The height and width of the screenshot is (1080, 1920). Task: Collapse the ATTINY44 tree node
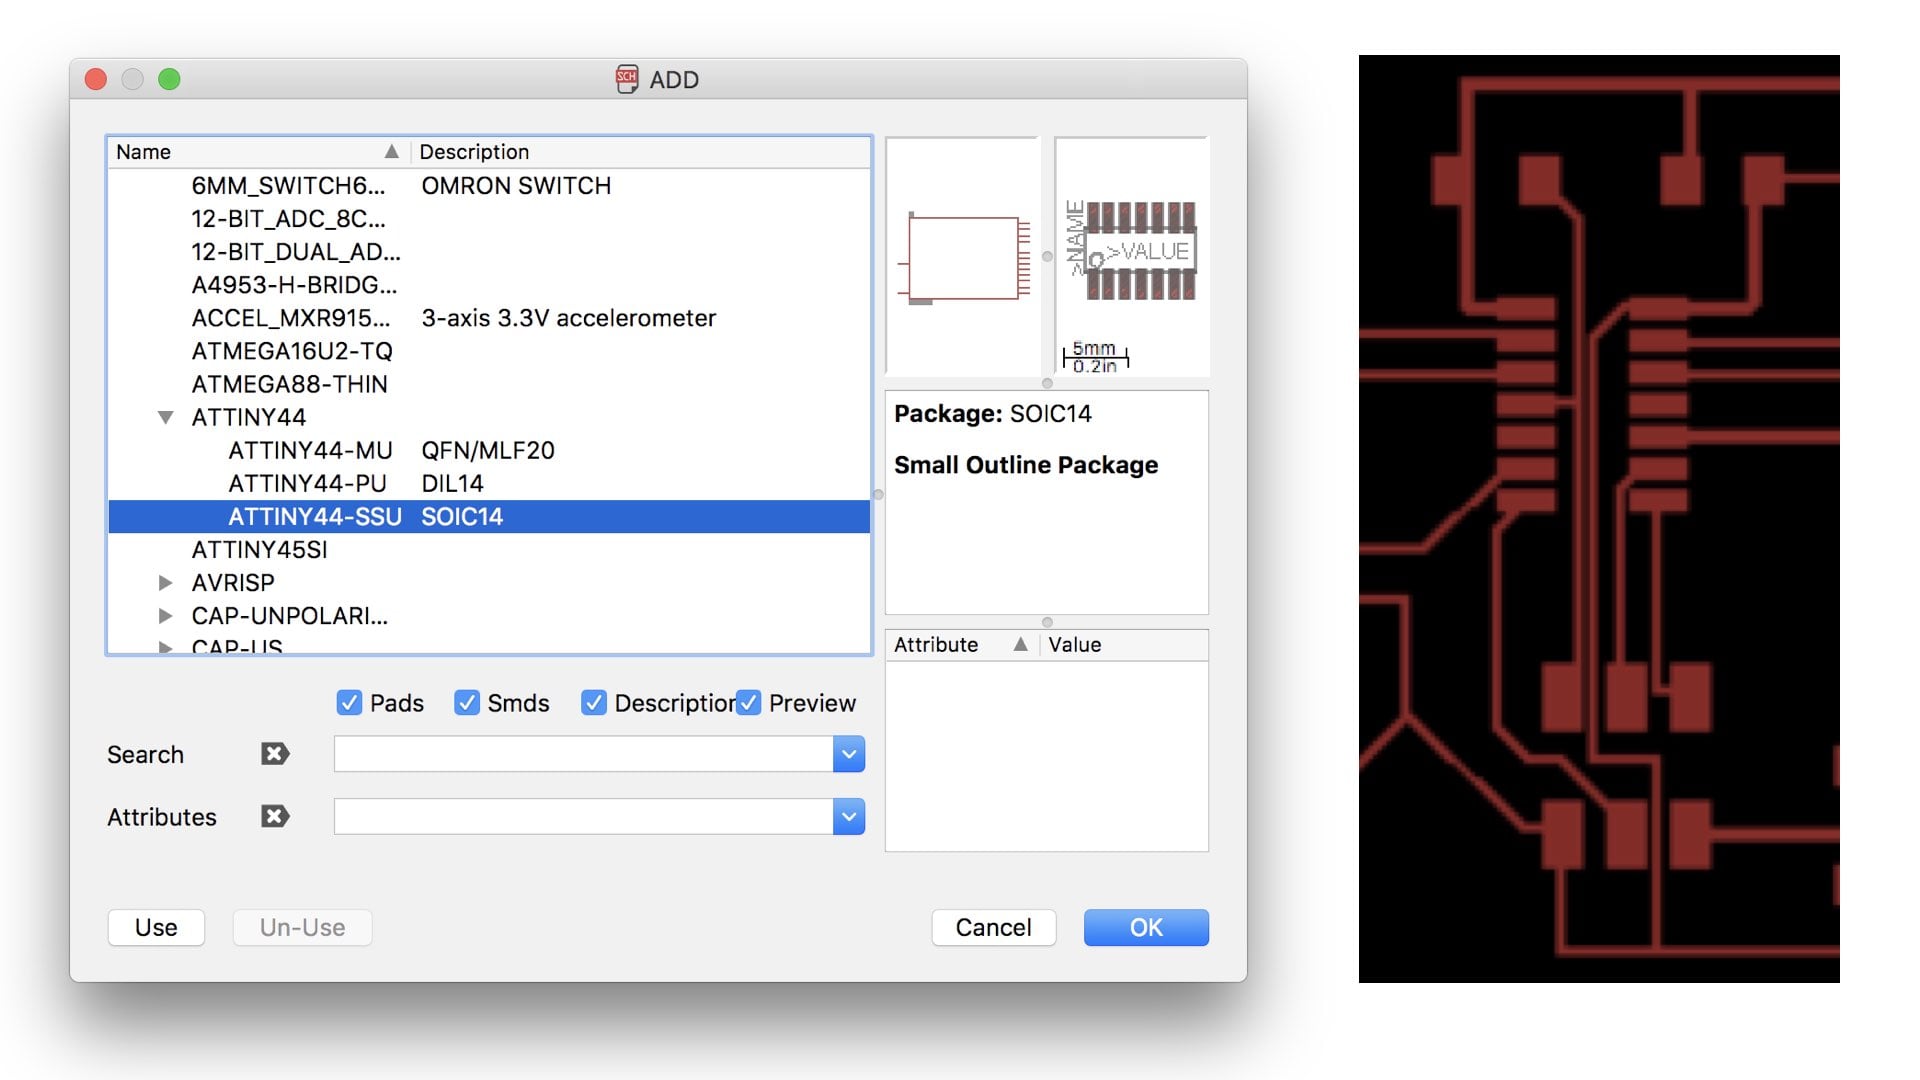click(x=166, y=417)
